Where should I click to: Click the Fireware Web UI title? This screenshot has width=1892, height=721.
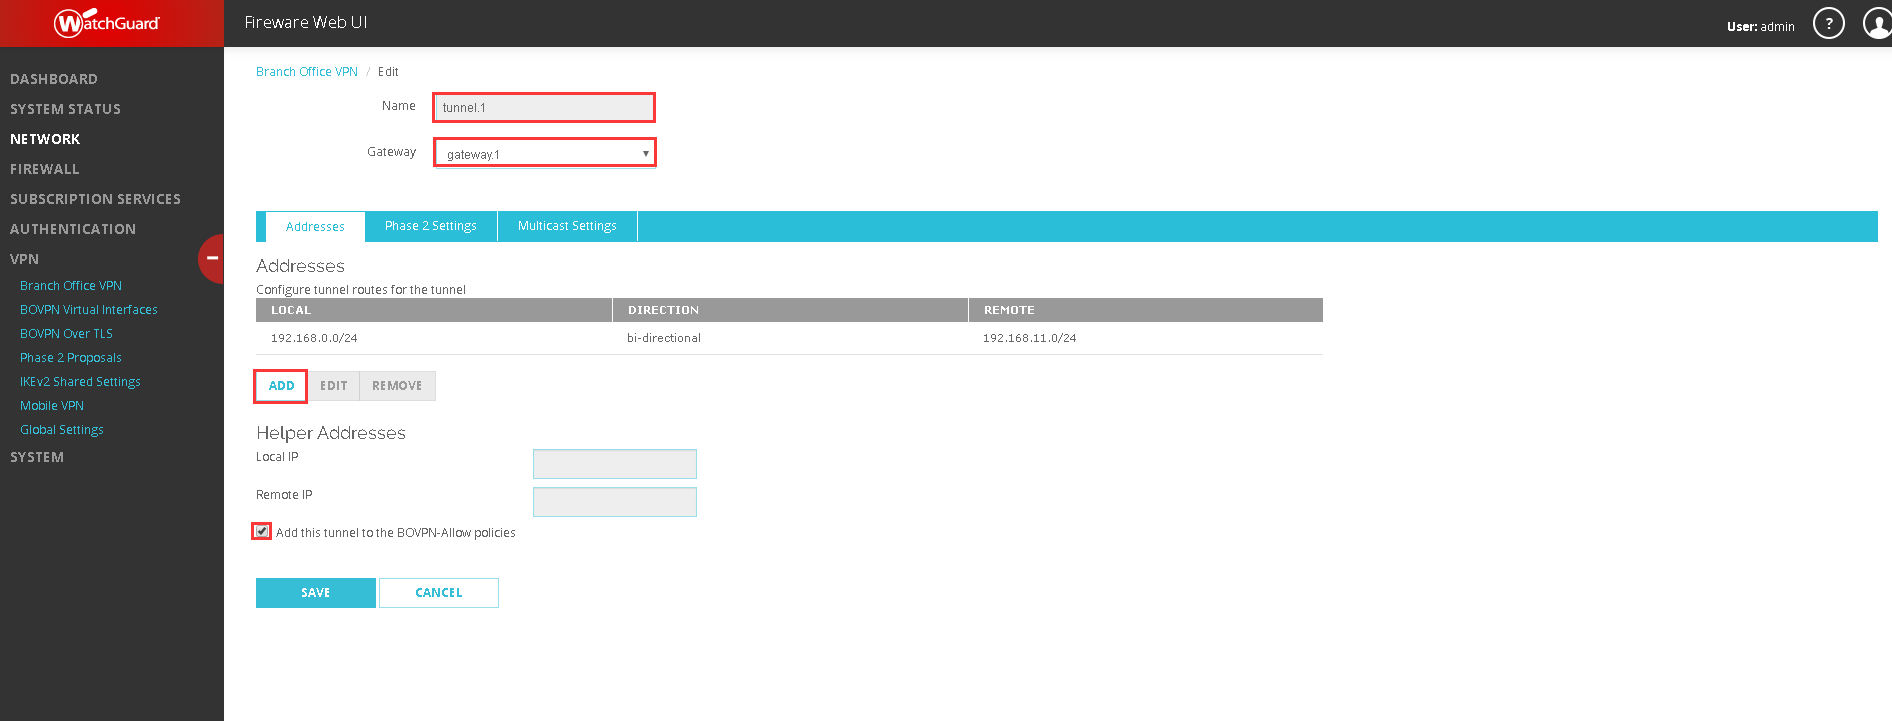pyautogui.click(x=306, y=22)
